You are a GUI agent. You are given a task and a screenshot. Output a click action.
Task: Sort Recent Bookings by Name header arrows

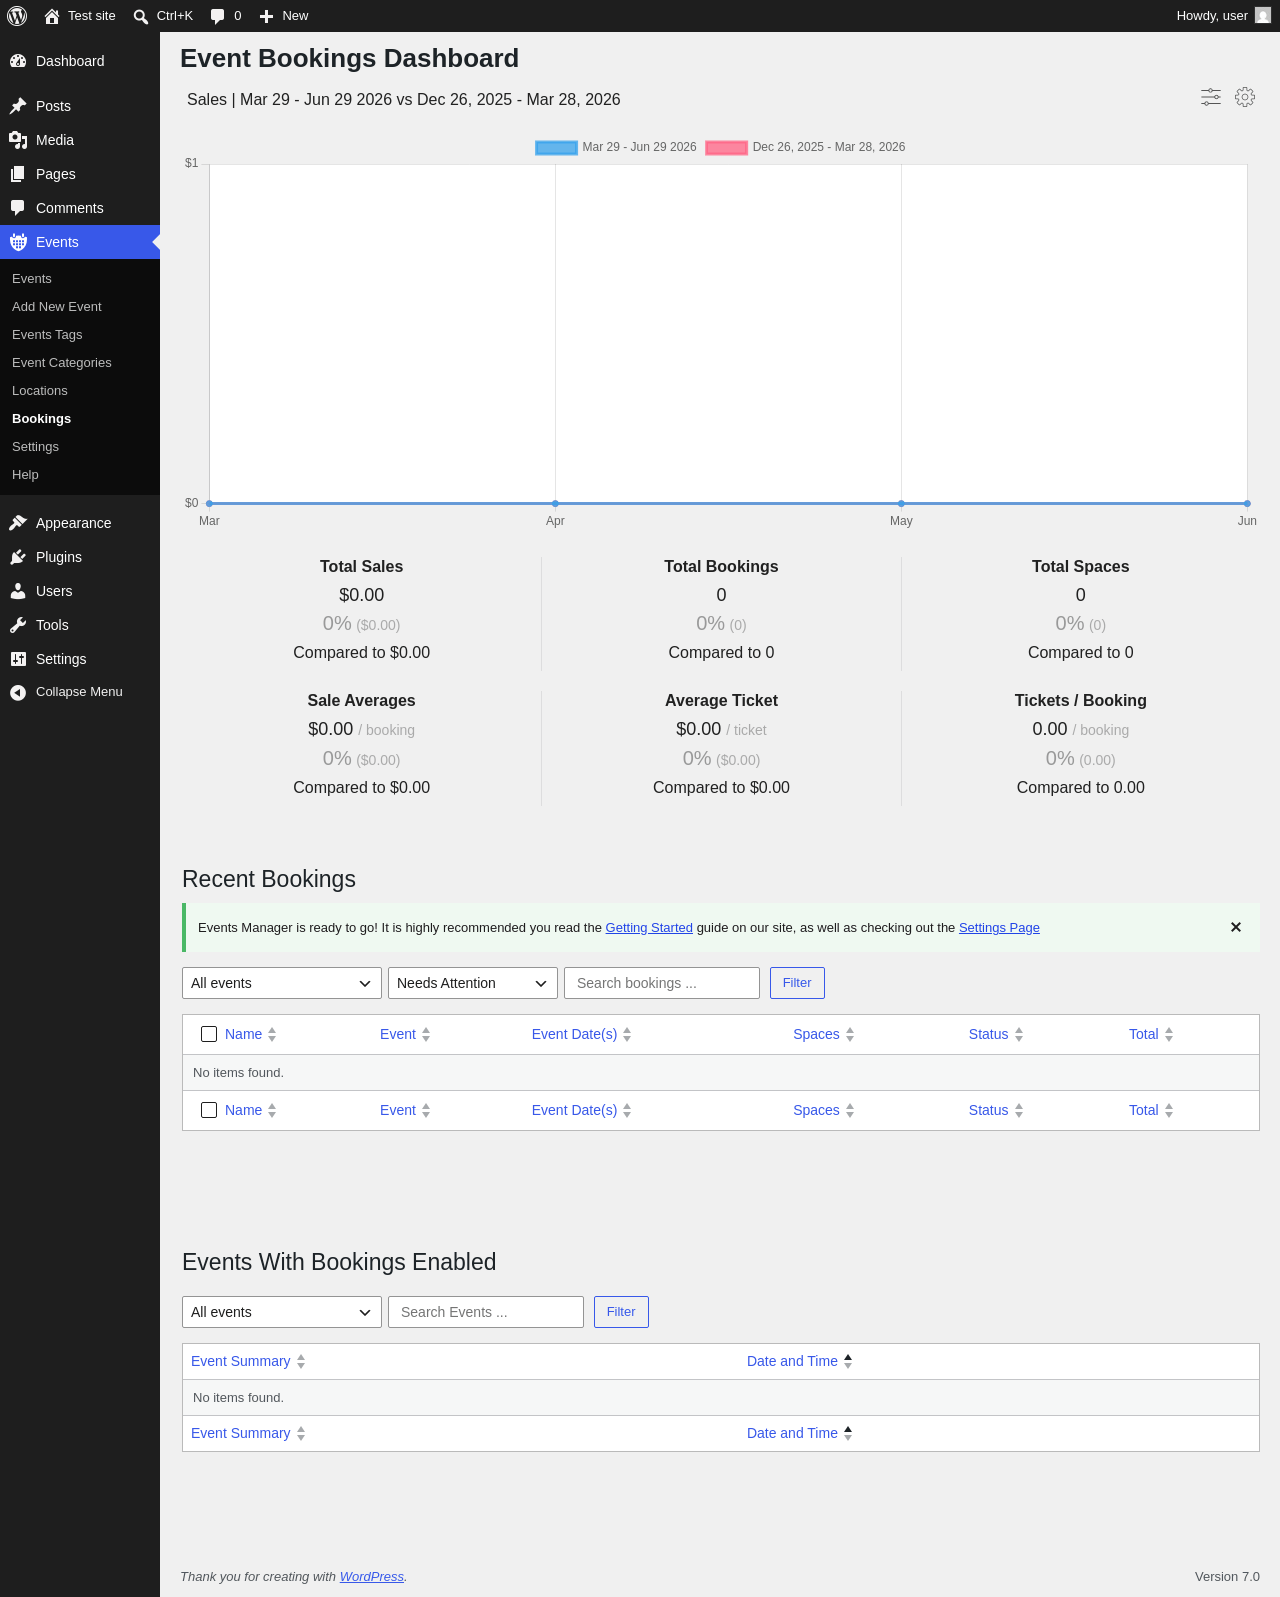pyautogui.click(x=272, y=1035)
